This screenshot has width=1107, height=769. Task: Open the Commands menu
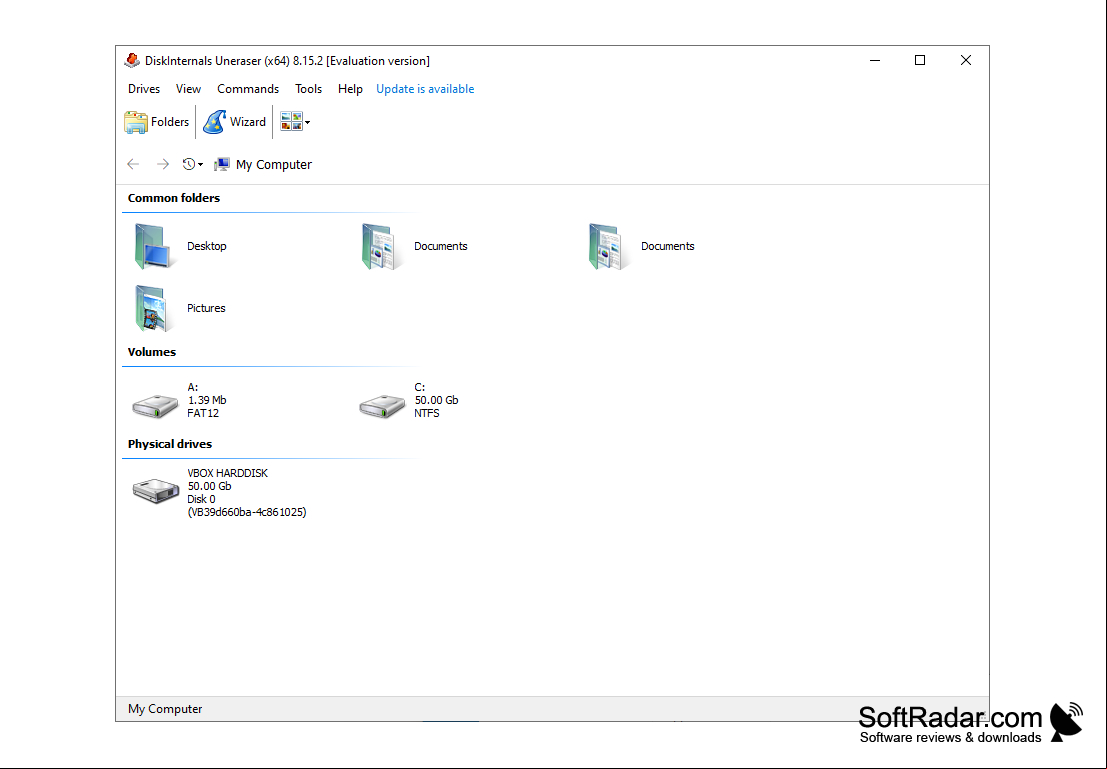tap(248, 89)
